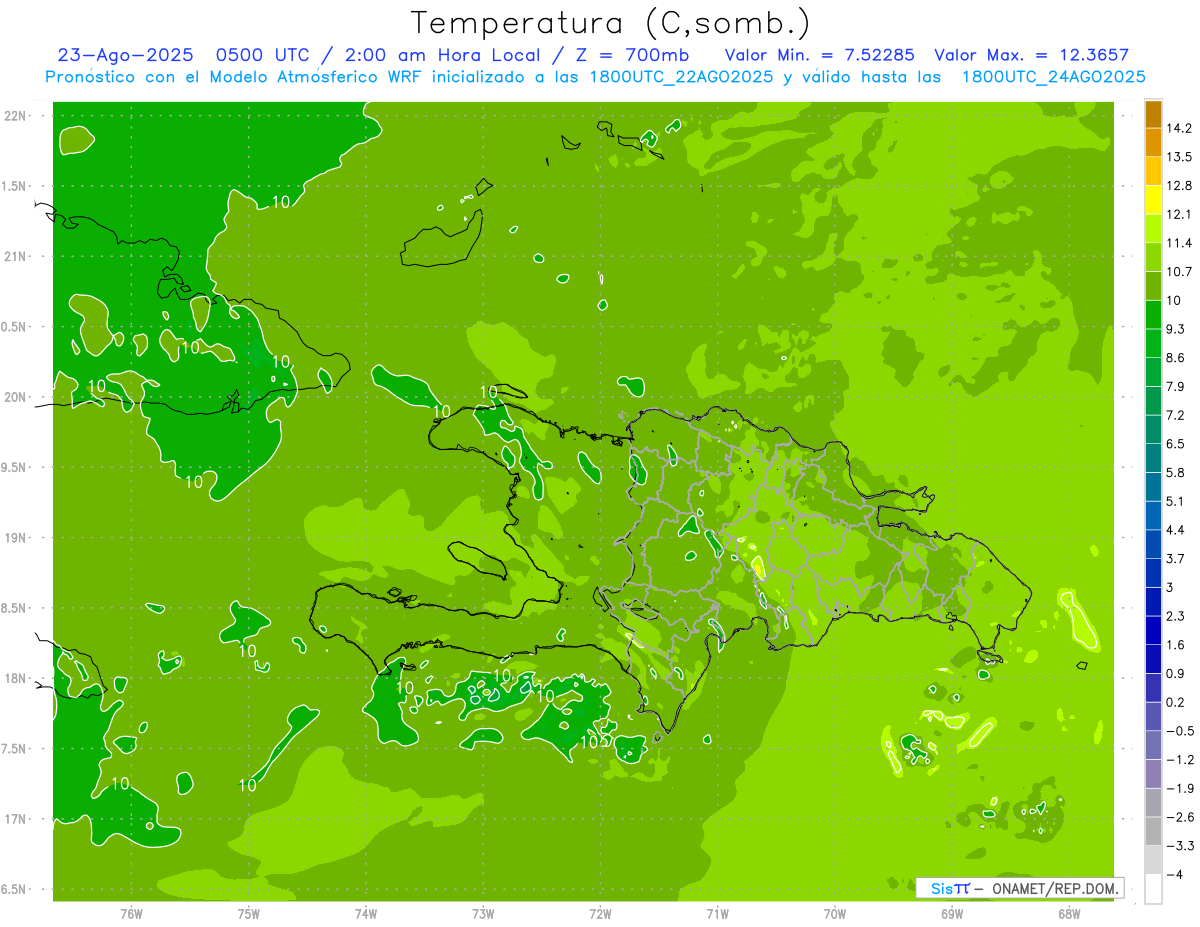This screenshot has width=1200, height=927.
Task: Click the "9.3" colorbar label
Action: [x=1176, y=329]
